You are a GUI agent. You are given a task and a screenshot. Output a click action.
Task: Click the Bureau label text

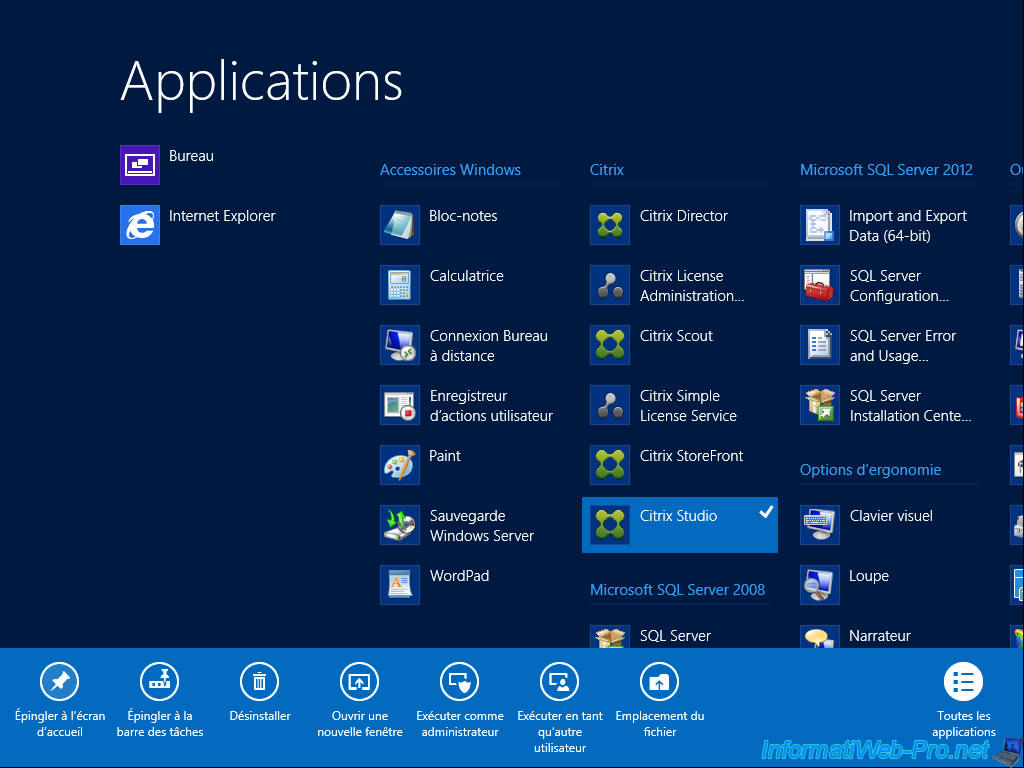191,156
